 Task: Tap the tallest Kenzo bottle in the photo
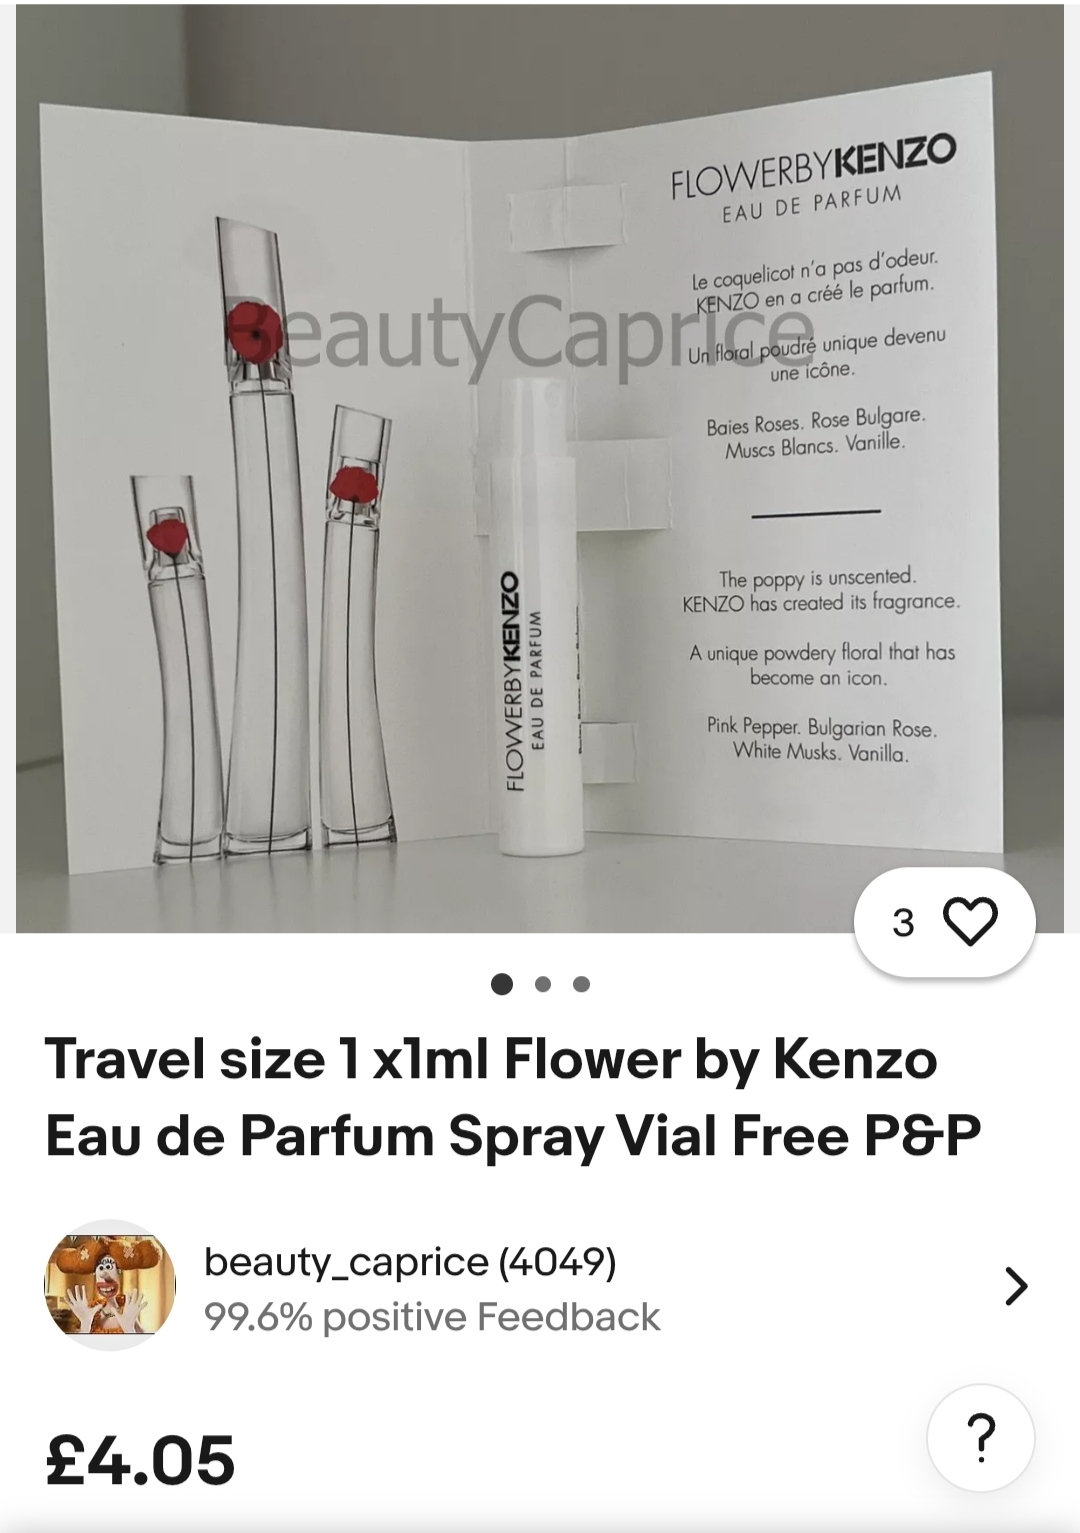click(262, 528)
